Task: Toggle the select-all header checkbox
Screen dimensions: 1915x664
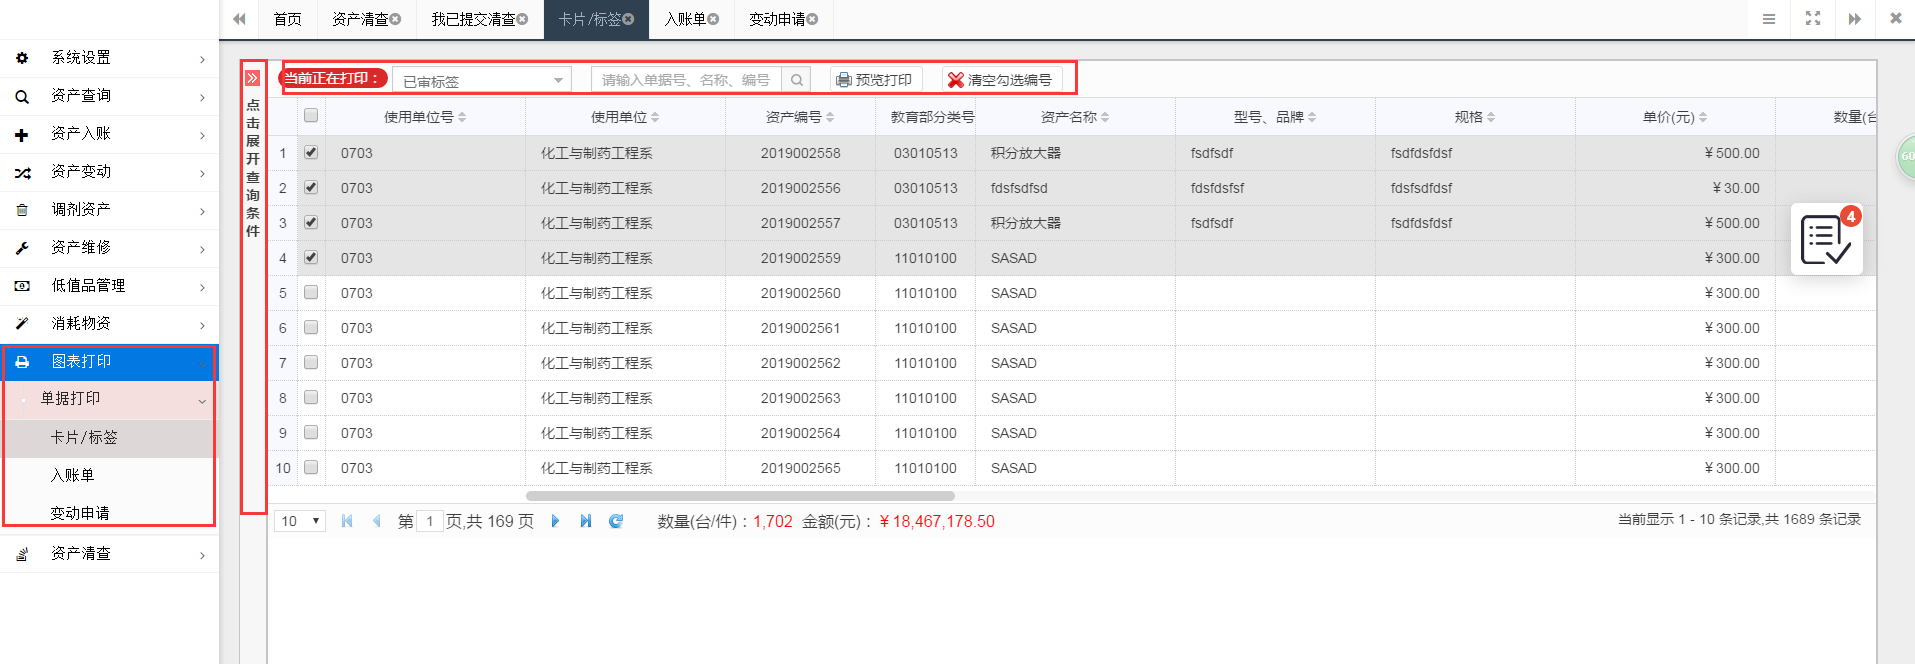Action: point(311,116)
